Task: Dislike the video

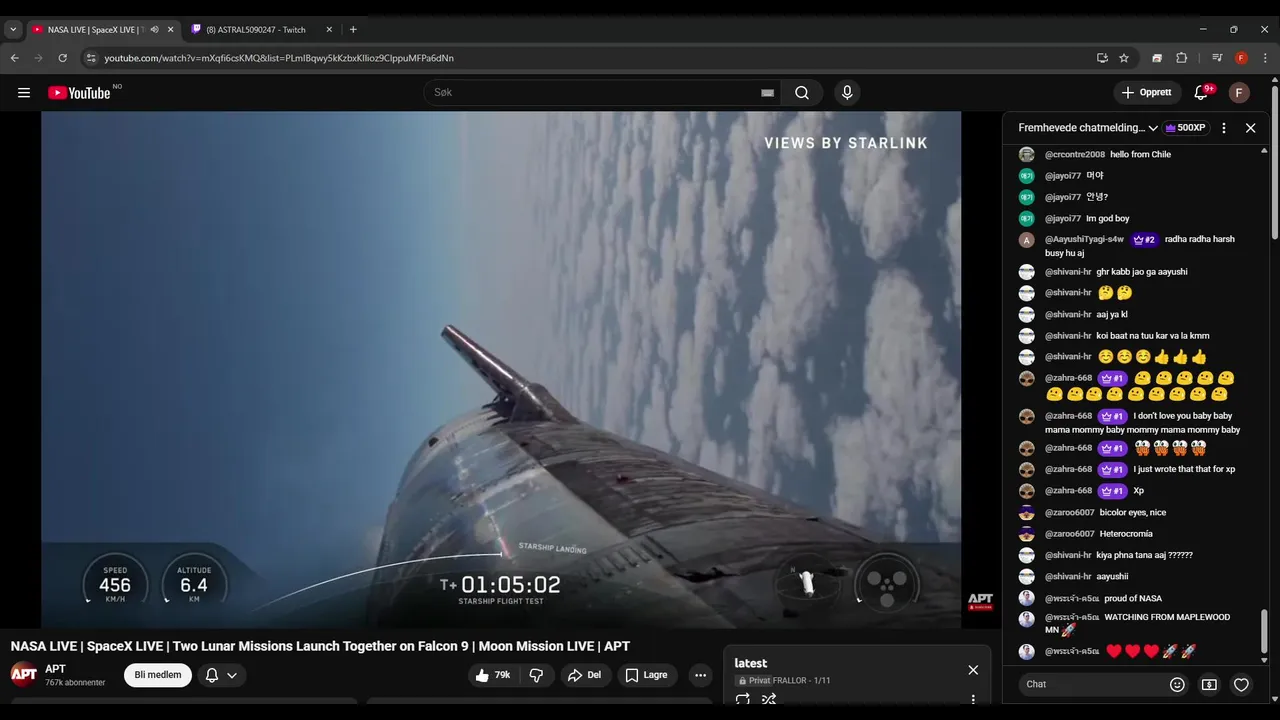Action: [536, 675]
